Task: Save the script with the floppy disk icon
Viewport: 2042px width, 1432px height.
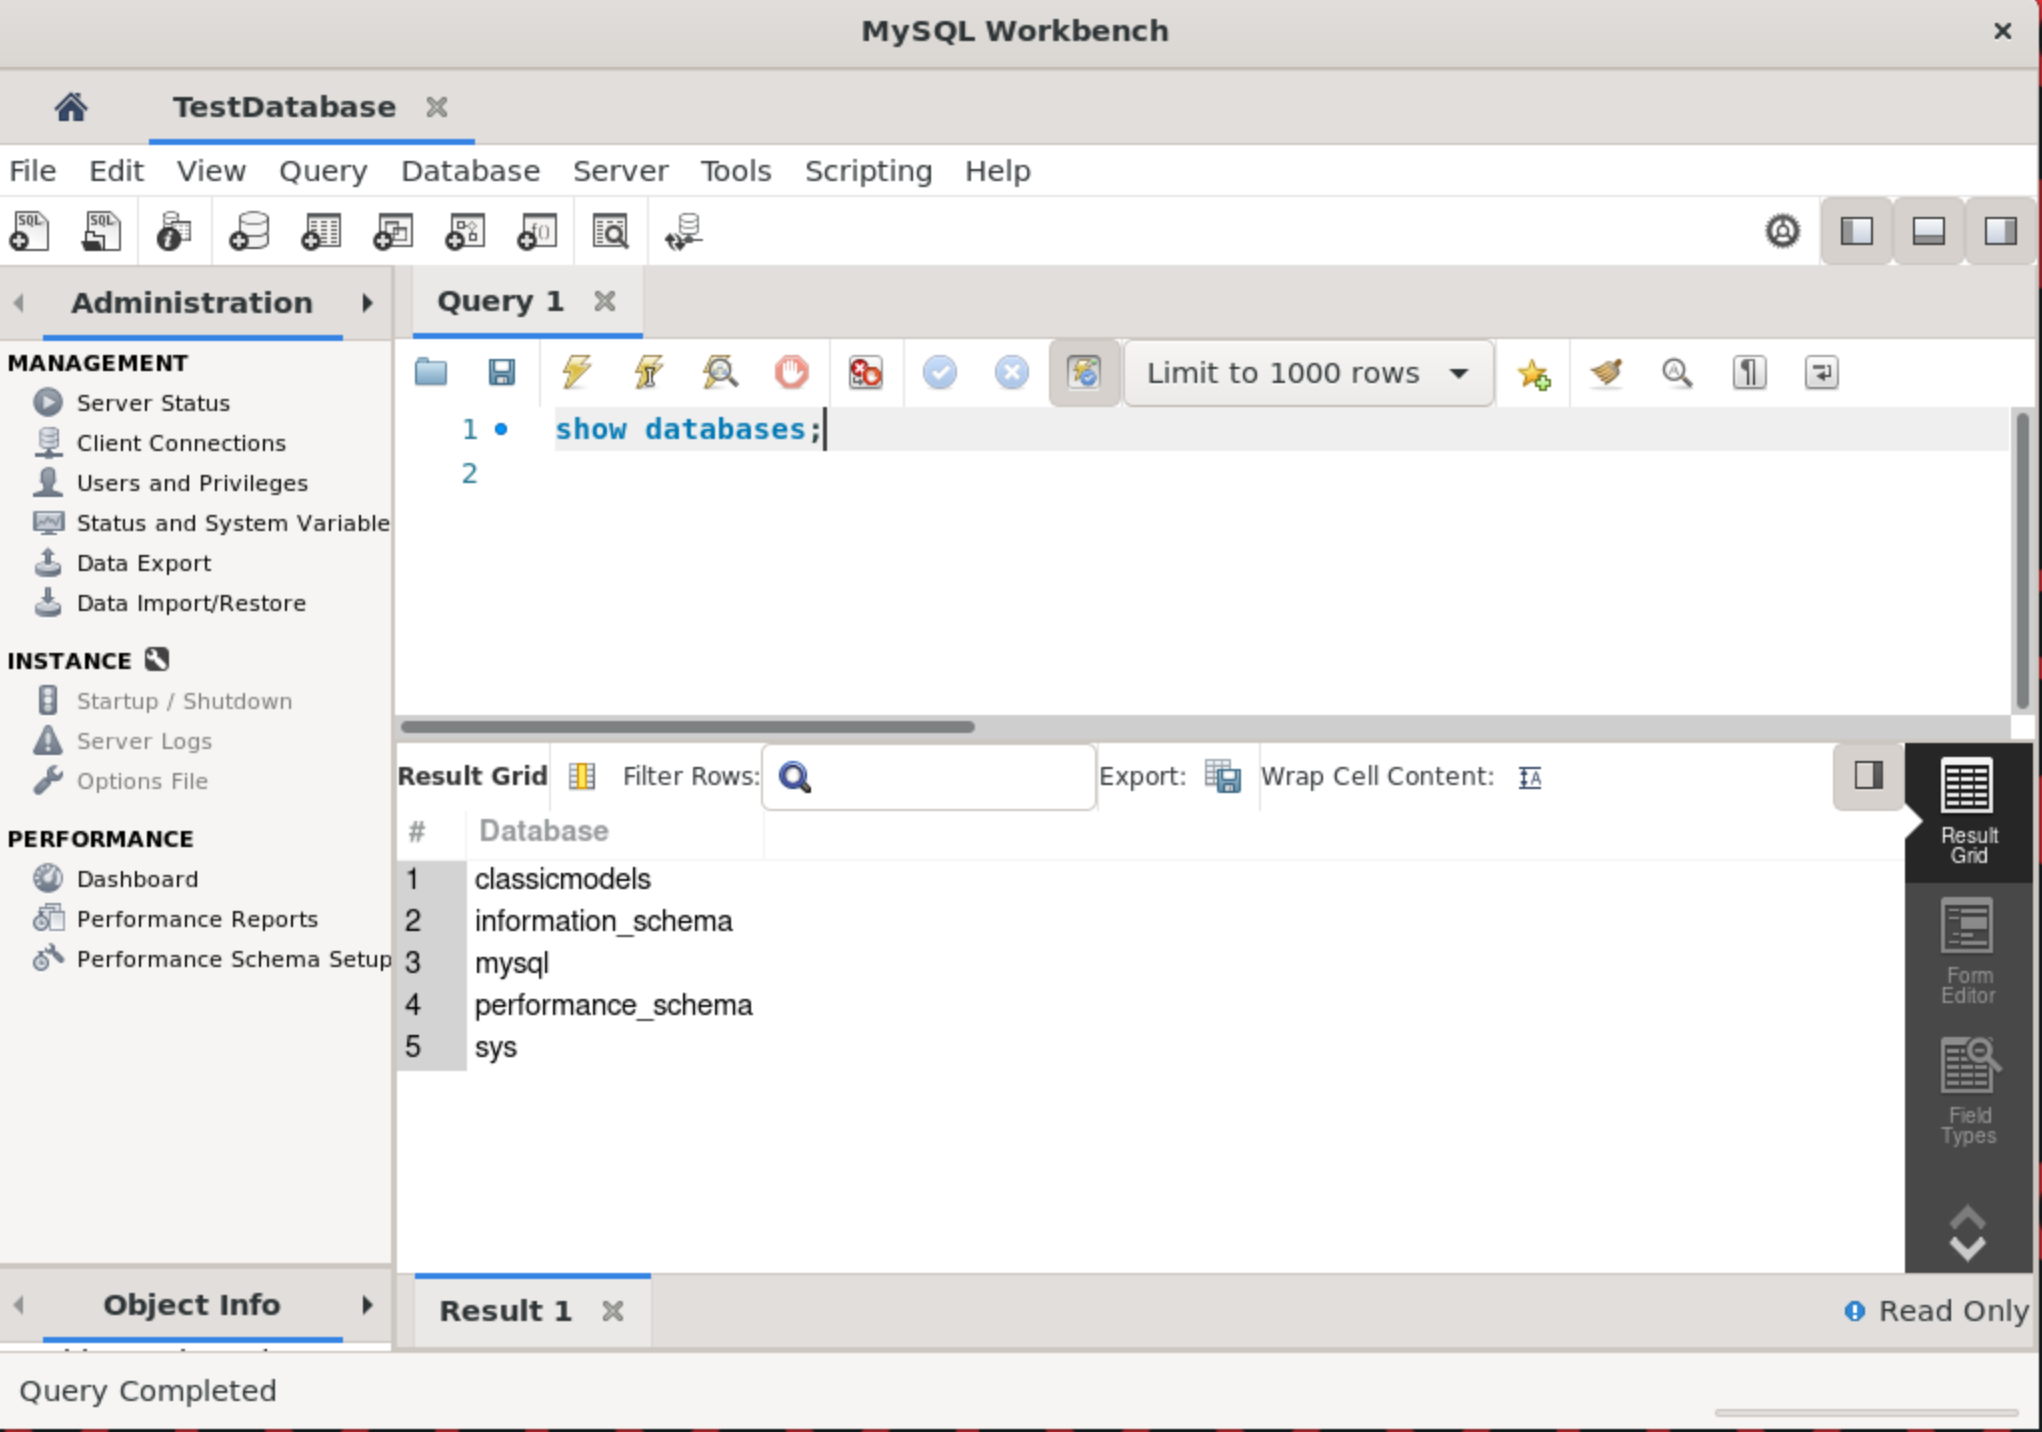Action: [502, 373]
